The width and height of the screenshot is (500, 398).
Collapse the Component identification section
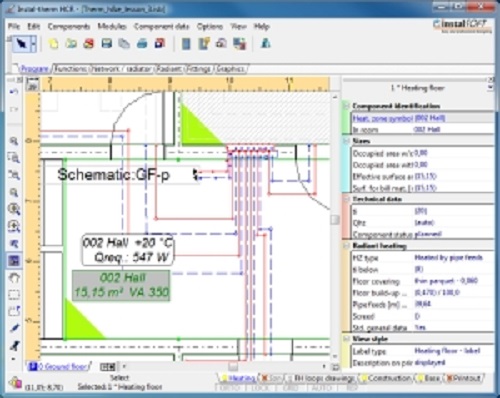347,106
